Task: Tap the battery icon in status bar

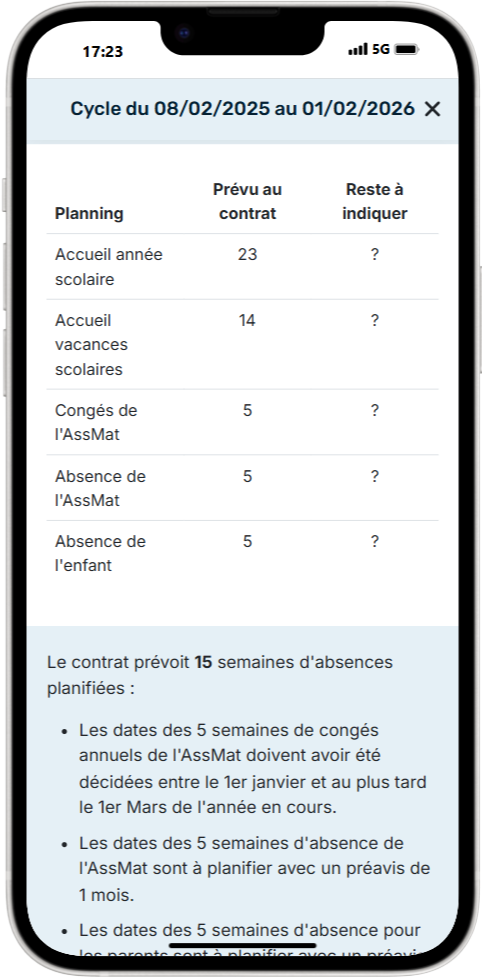Action: 407,49
